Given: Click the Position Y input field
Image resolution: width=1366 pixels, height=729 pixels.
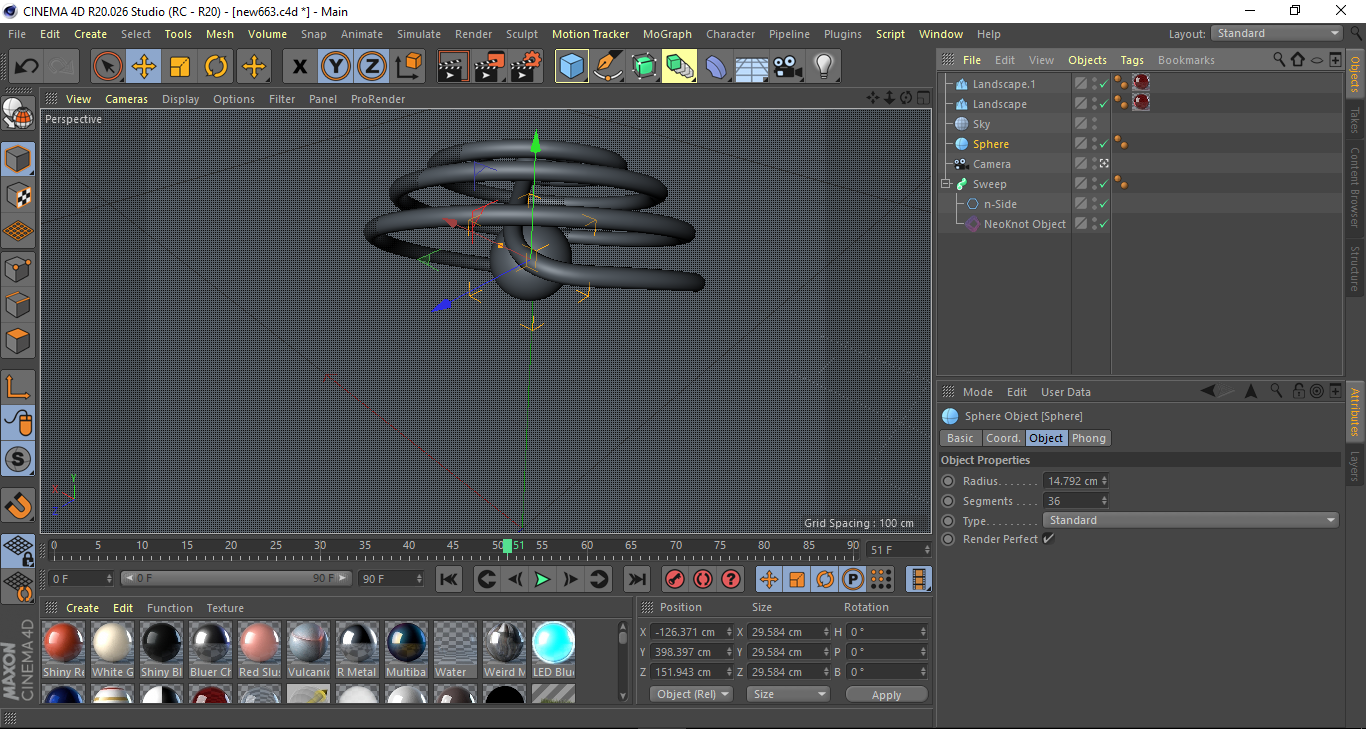Looking at the screenshot, I should [692, 652].
